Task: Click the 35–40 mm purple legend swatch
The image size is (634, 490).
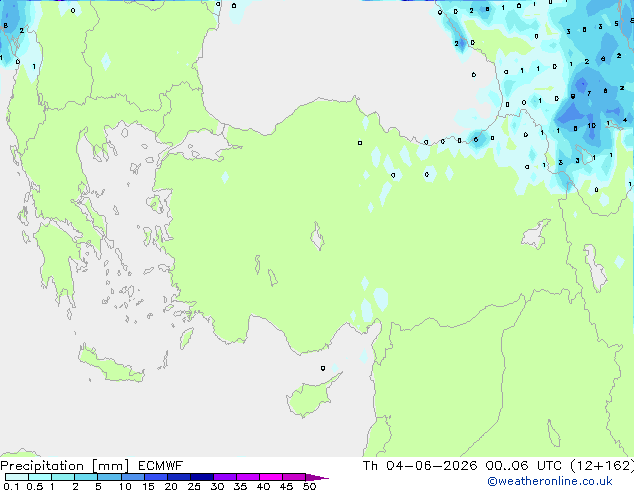Action: [247, 477]
